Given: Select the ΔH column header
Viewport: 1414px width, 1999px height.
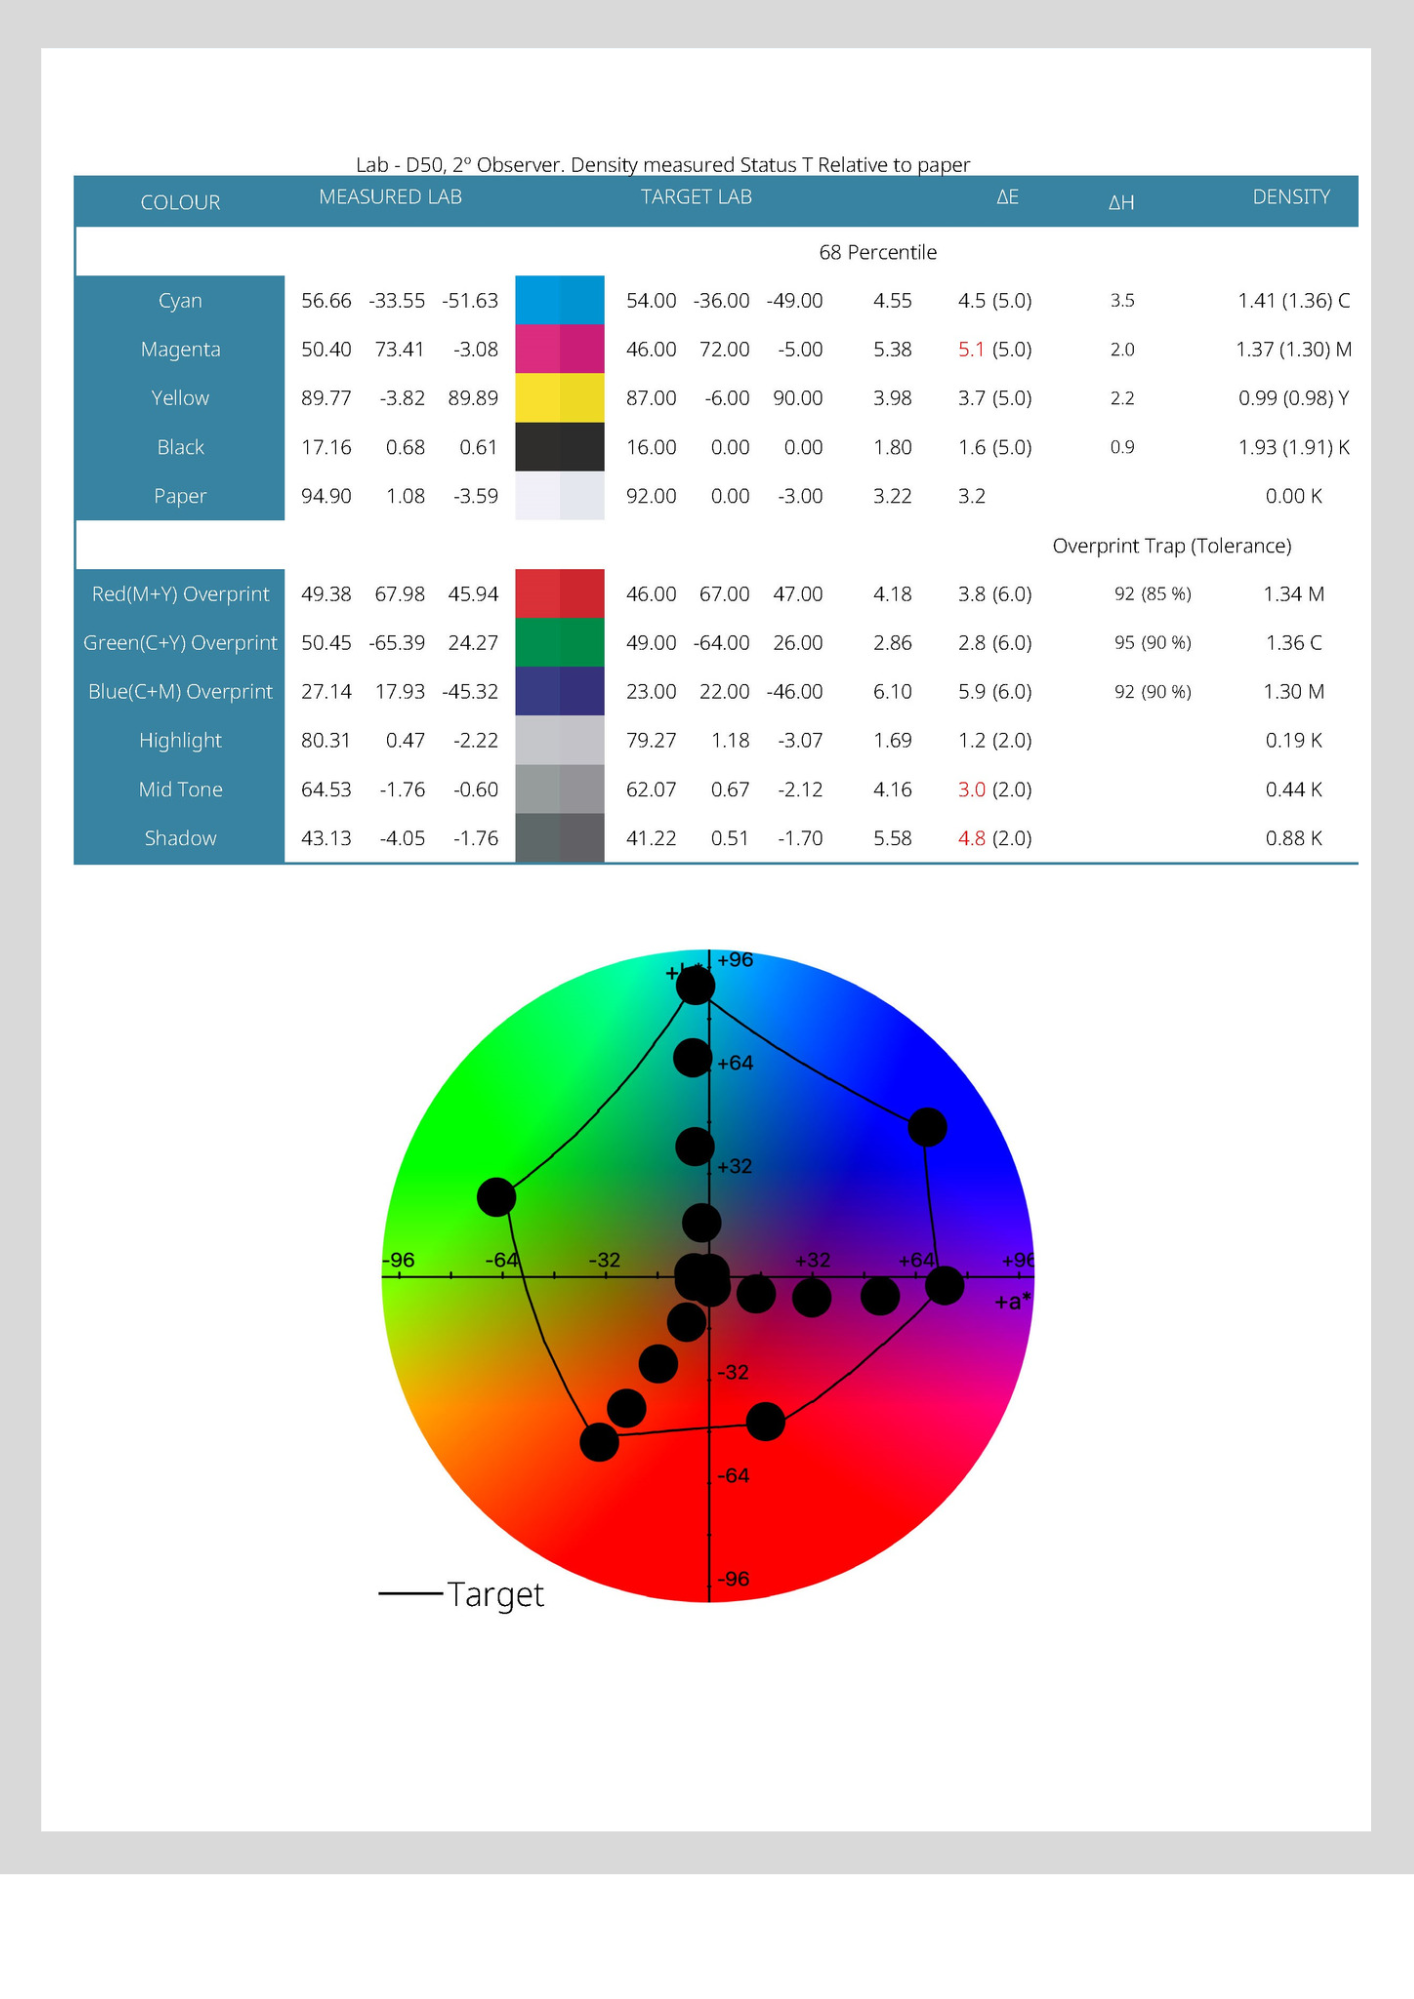Looking at the screenshot, I should pyautogui.click(x=1121, y=202).
